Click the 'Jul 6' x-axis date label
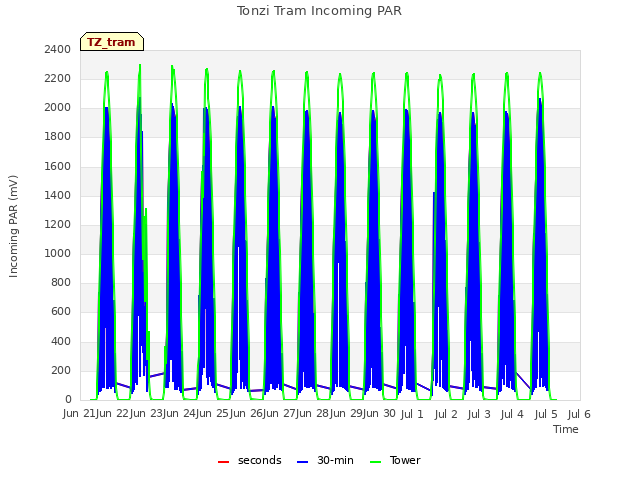This screenshot has height=480, width=640. click(580, 414)
